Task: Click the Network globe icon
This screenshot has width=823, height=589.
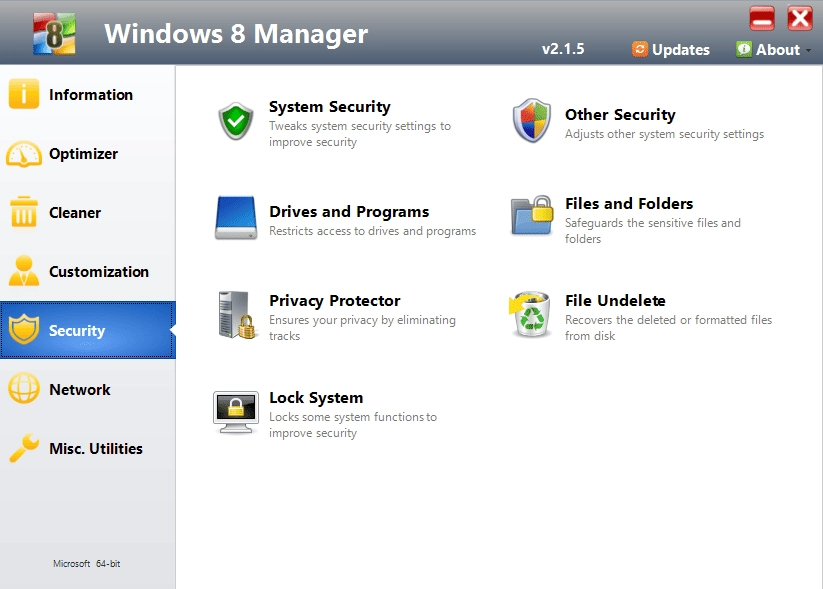Action: [24, 388]
